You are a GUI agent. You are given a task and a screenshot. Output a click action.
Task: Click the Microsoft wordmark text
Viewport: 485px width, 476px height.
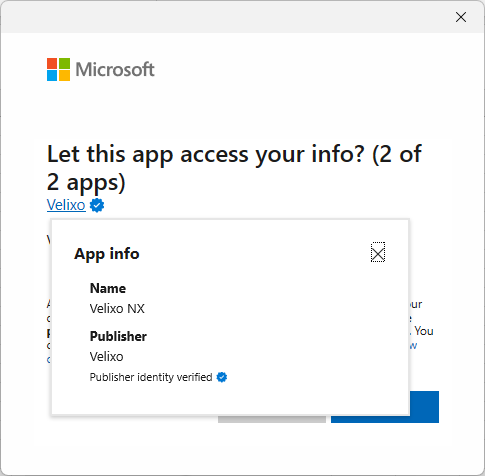tap(115, 69)
